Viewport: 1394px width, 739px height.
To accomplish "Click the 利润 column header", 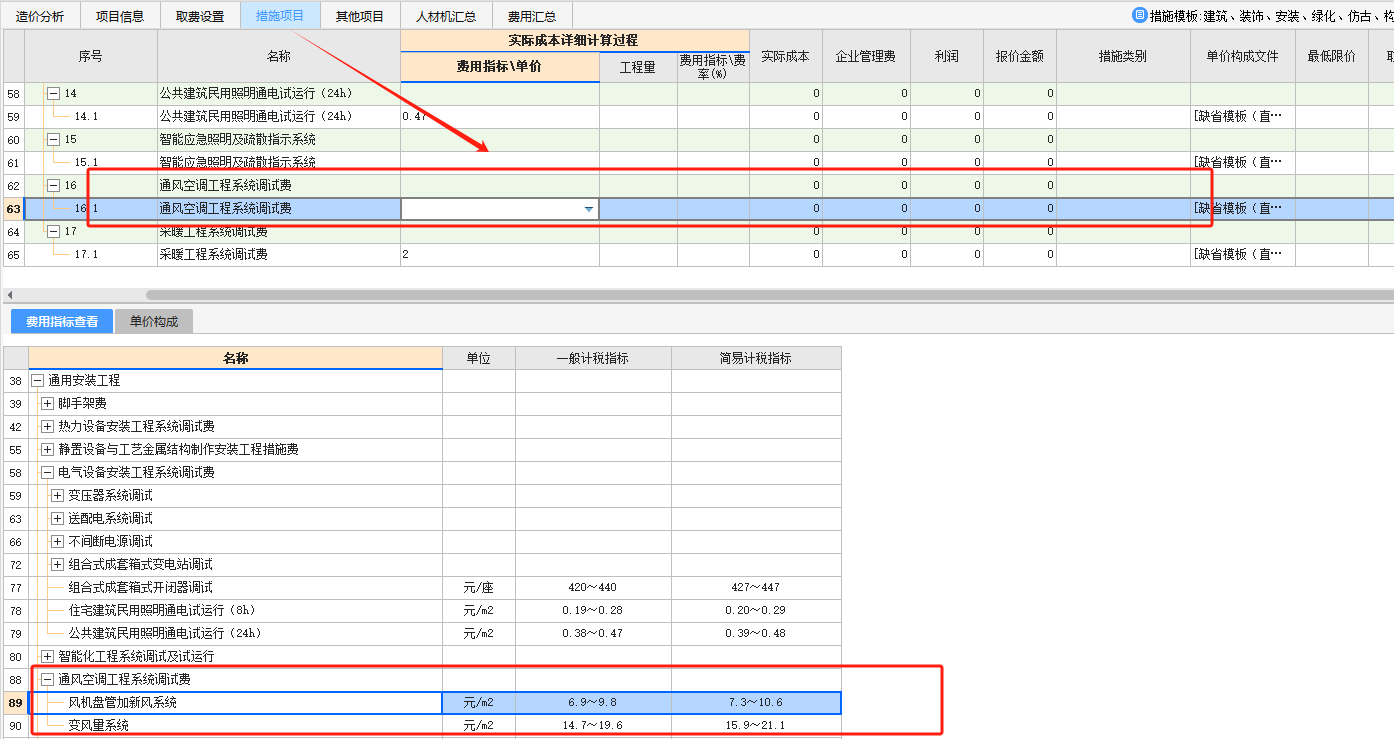I will pyautogui.click(x=947, y=56).
